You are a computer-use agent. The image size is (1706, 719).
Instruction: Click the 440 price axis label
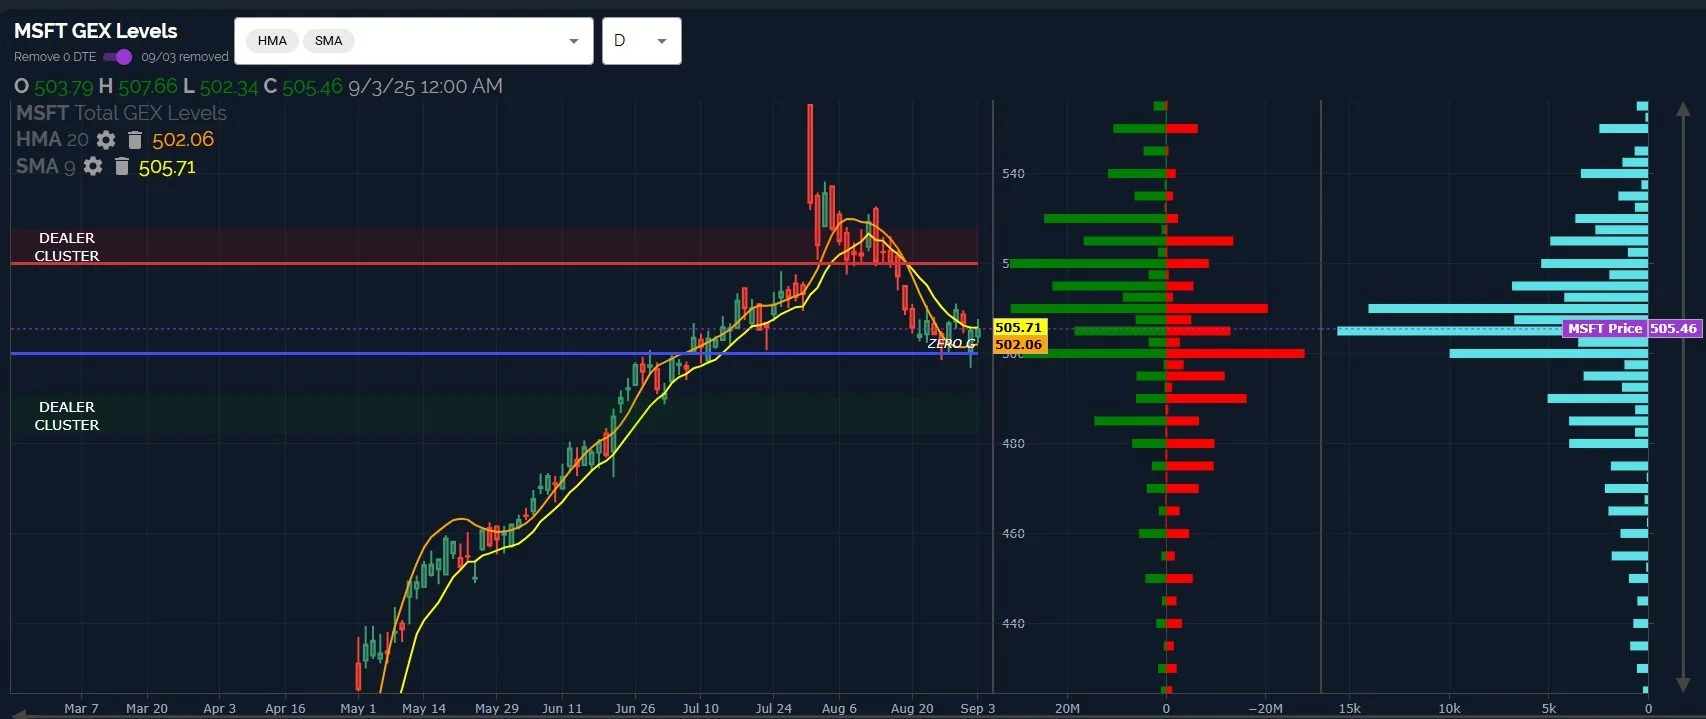(1013, 624)
